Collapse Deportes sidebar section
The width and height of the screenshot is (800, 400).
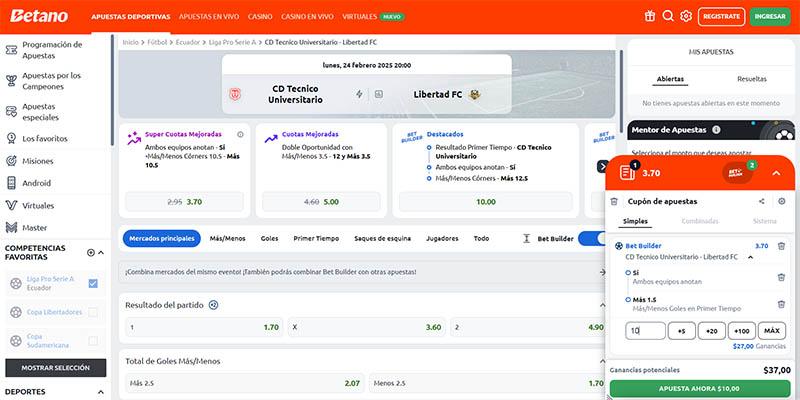pyautogui.click(x=101, y=392)
